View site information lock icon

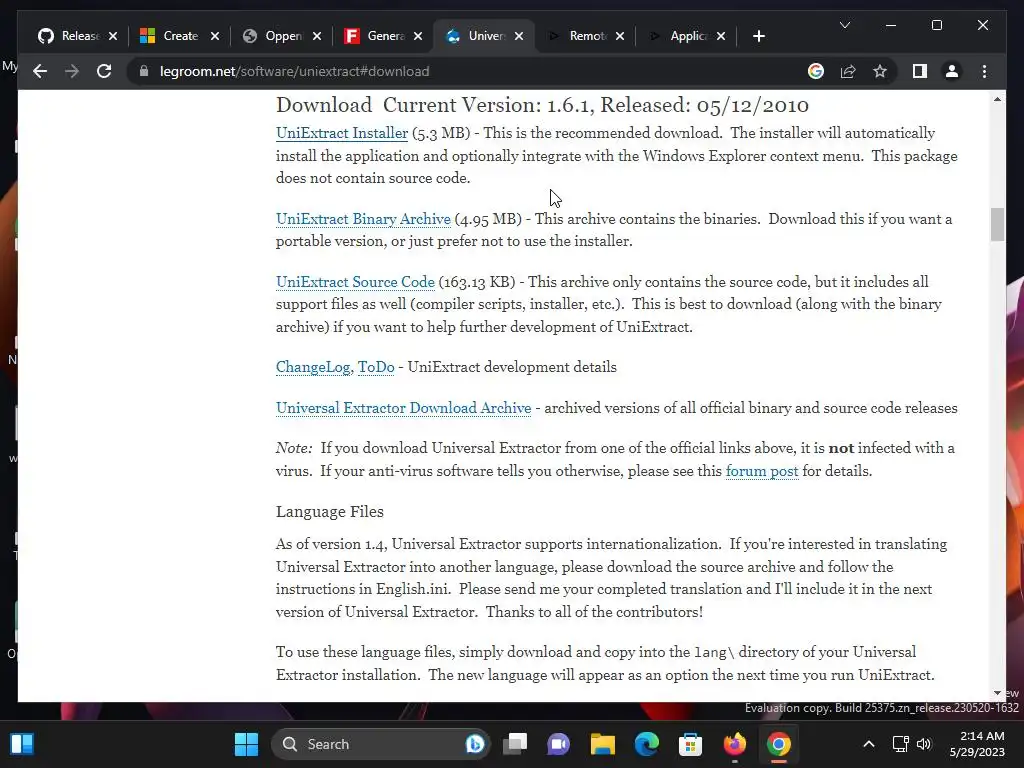pyautogui.click(x=144, y=71)
